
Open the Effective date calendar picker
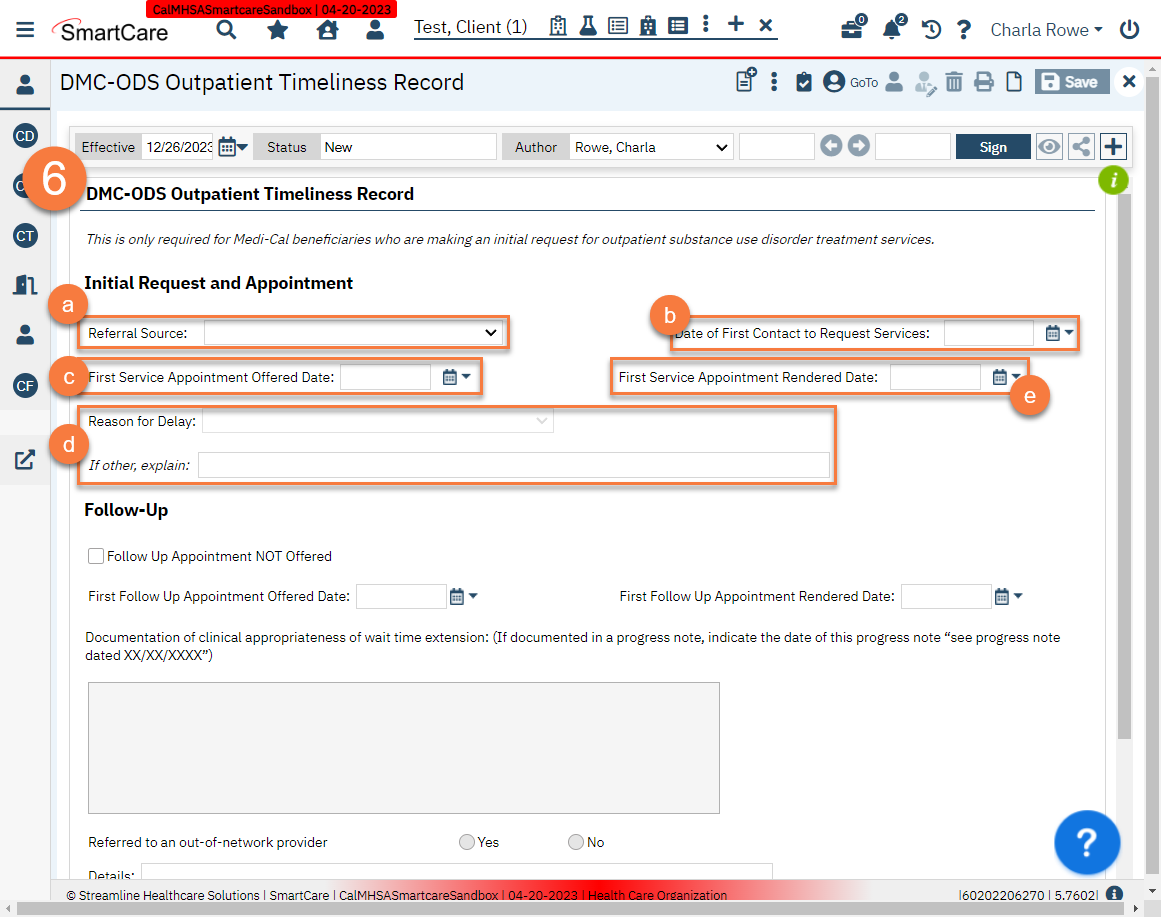point(227,146)
